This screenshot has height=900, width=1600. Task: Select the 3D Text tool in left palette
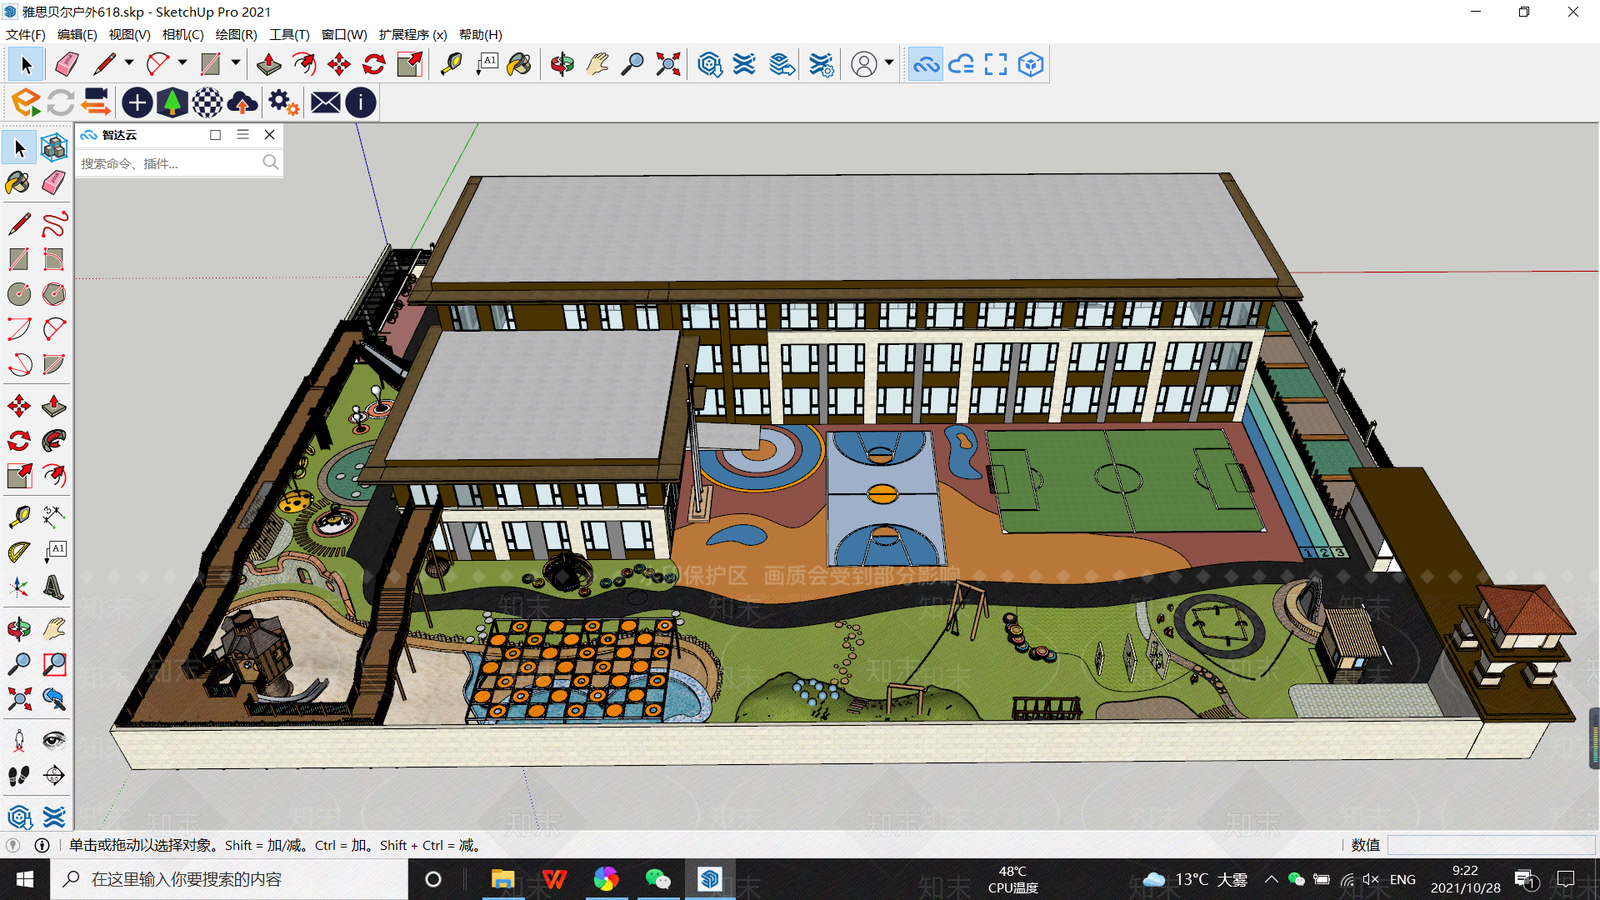click(x=54, y=587)
